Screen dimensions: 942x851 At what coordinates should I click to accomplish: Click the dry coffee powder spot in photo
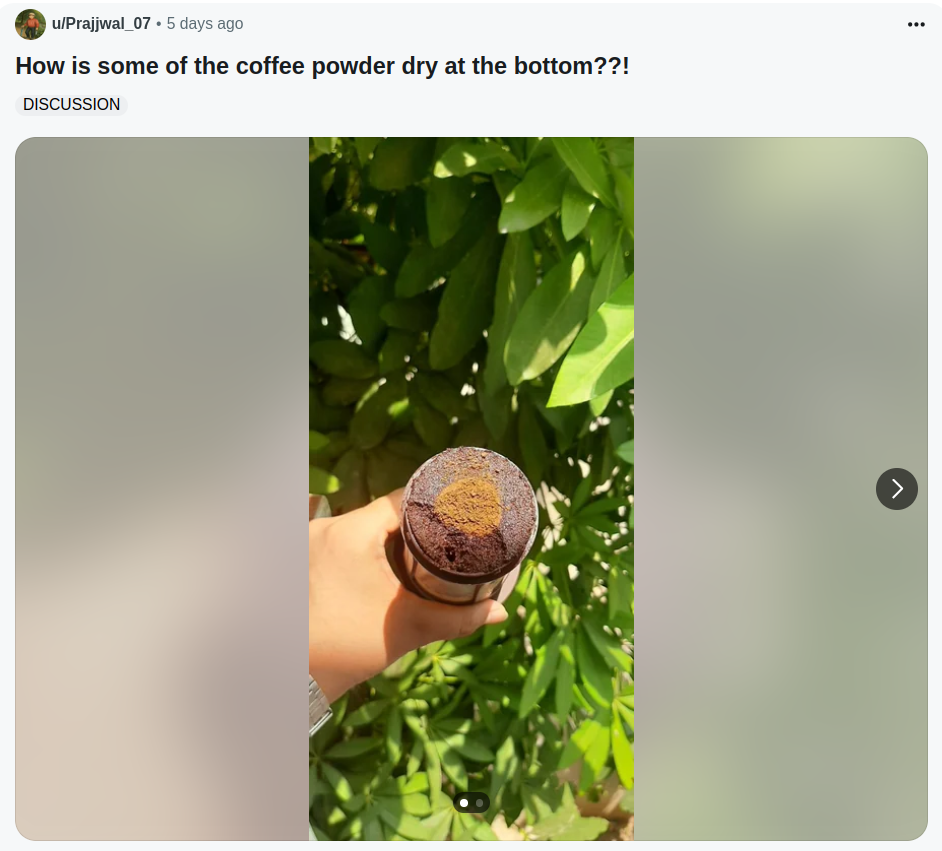[469, 506]
